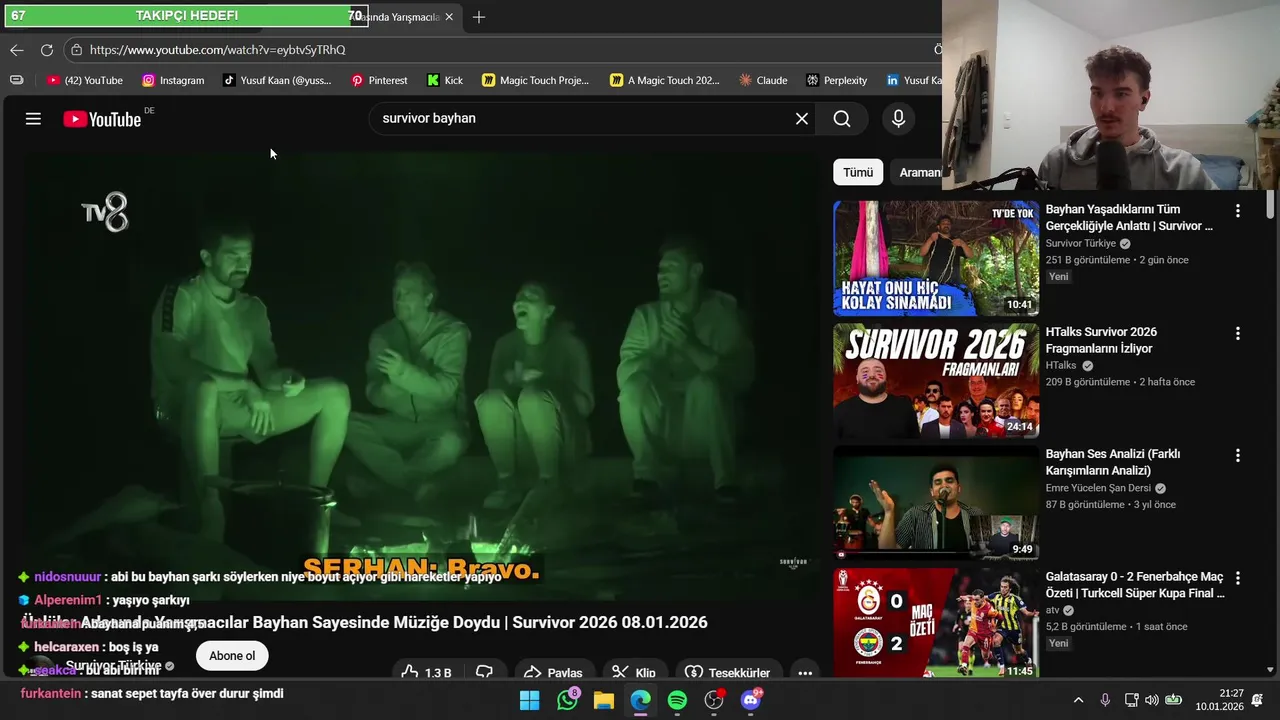Expand hidden system tray icons chevron
This screenshot has height=720, width=1280.
1078,700
